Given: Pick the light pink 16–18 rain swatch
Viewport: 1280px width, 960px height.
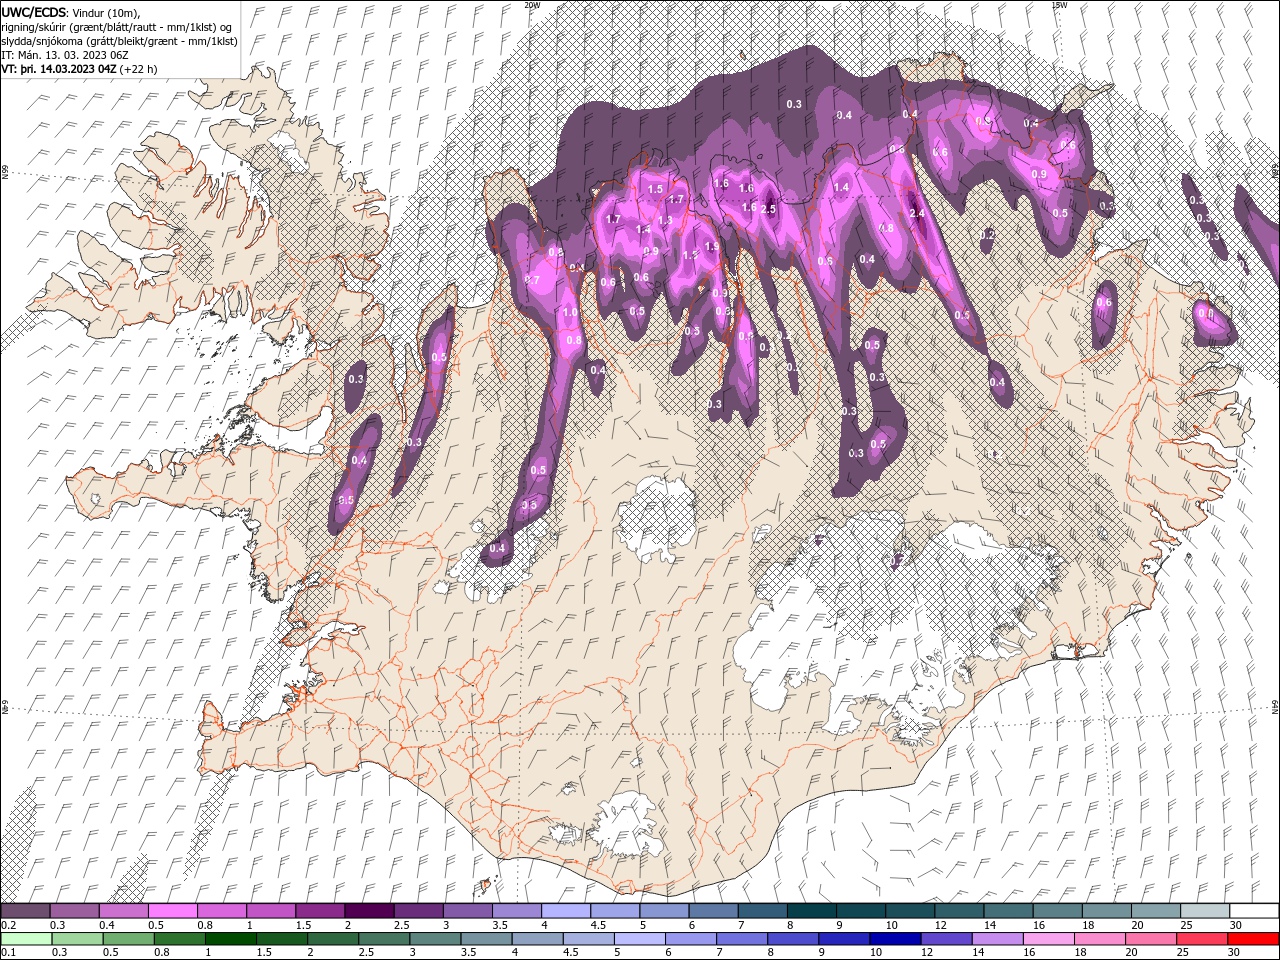Looking at the screenshot, I should (x=1047, y=939).
